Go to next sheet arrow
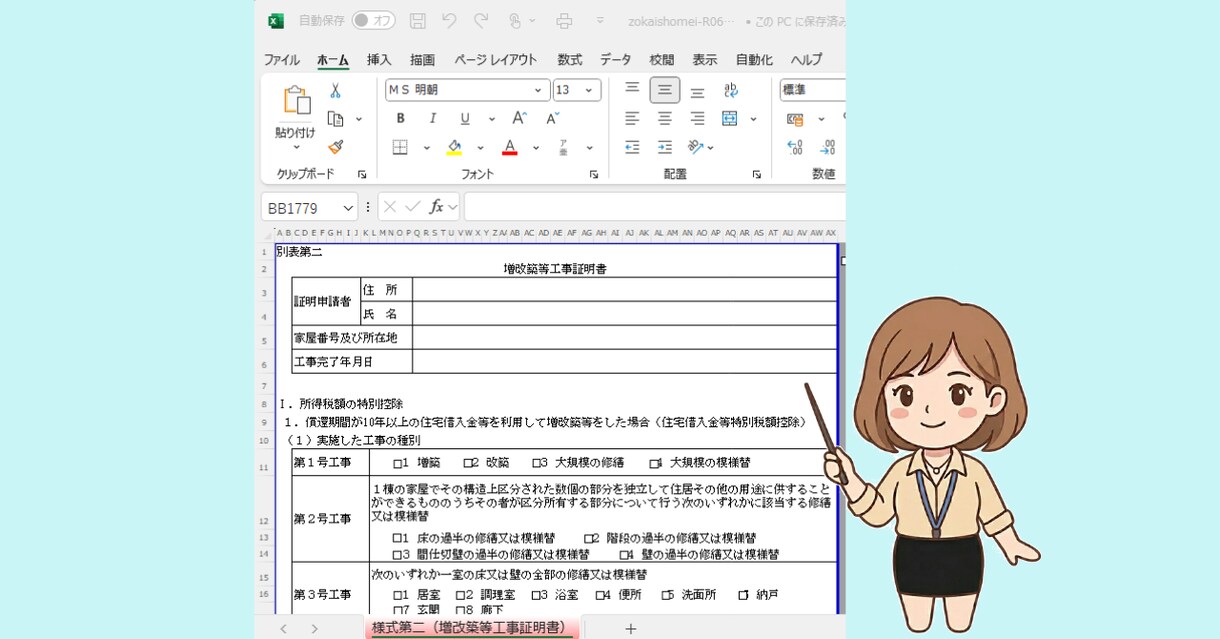 click(x=314, y=628)
